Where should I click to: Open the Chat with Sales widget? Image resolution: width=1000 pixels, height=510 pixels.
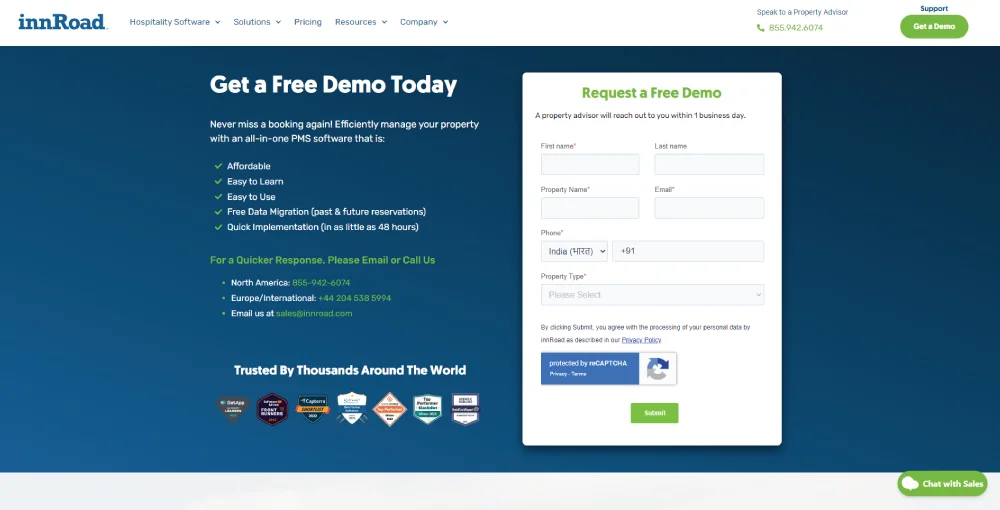tap(942, 484)
